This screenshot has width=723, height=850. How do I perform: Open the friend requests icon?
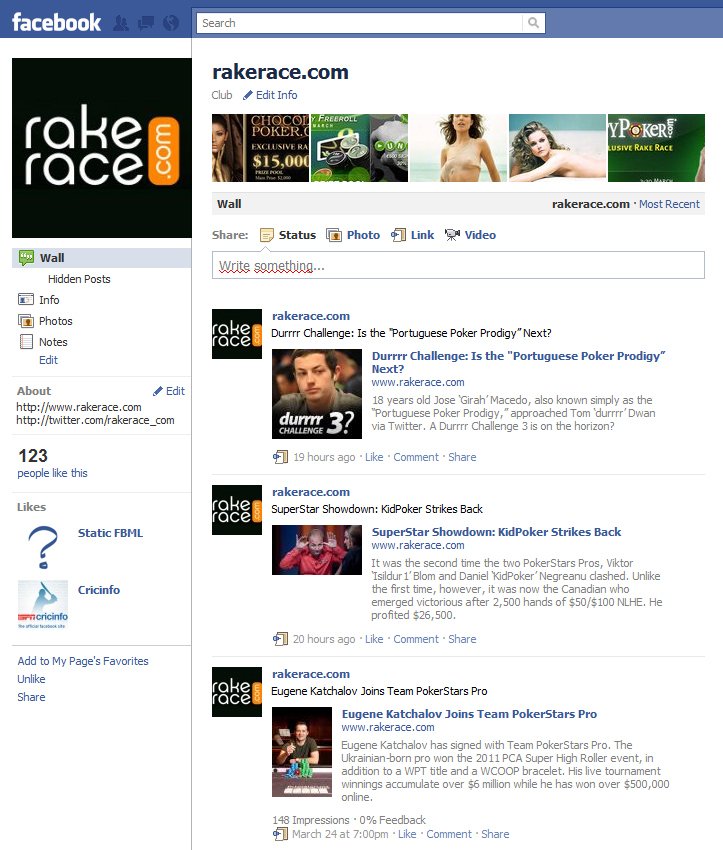click(x=121, y=23)
